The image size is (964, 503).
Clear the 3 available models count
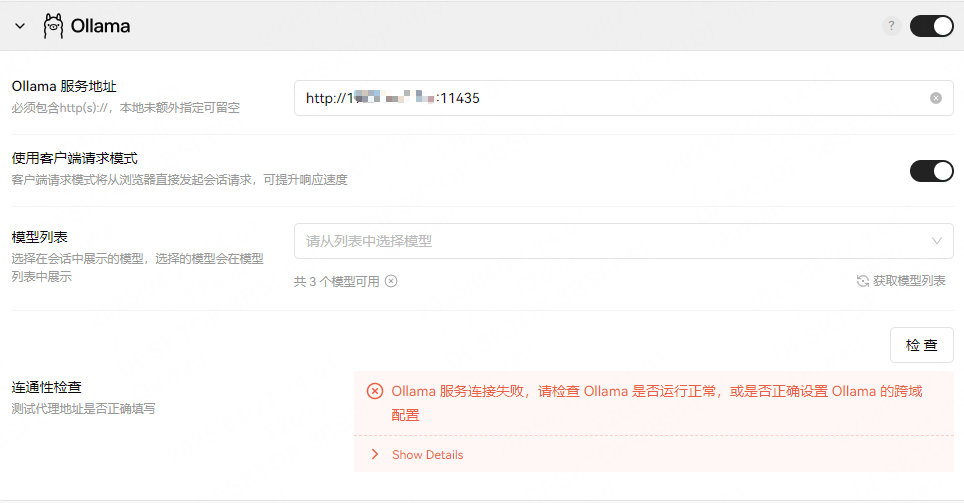pyautogui.click(x=391, y=281)
